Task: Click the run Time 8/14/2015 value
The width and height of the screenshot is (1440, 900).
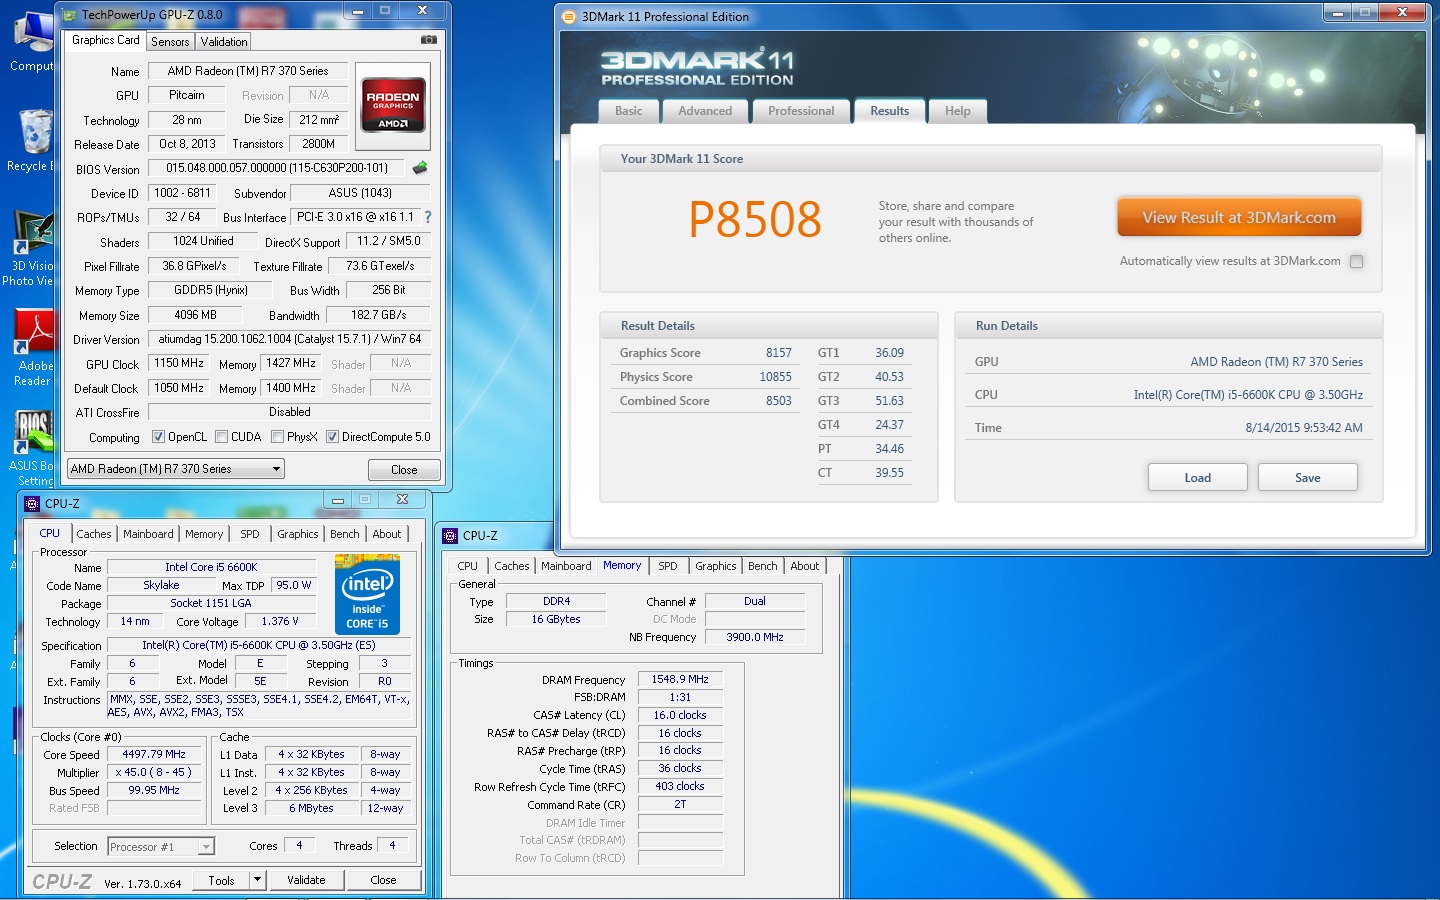Action: (x=1304, y=427)
